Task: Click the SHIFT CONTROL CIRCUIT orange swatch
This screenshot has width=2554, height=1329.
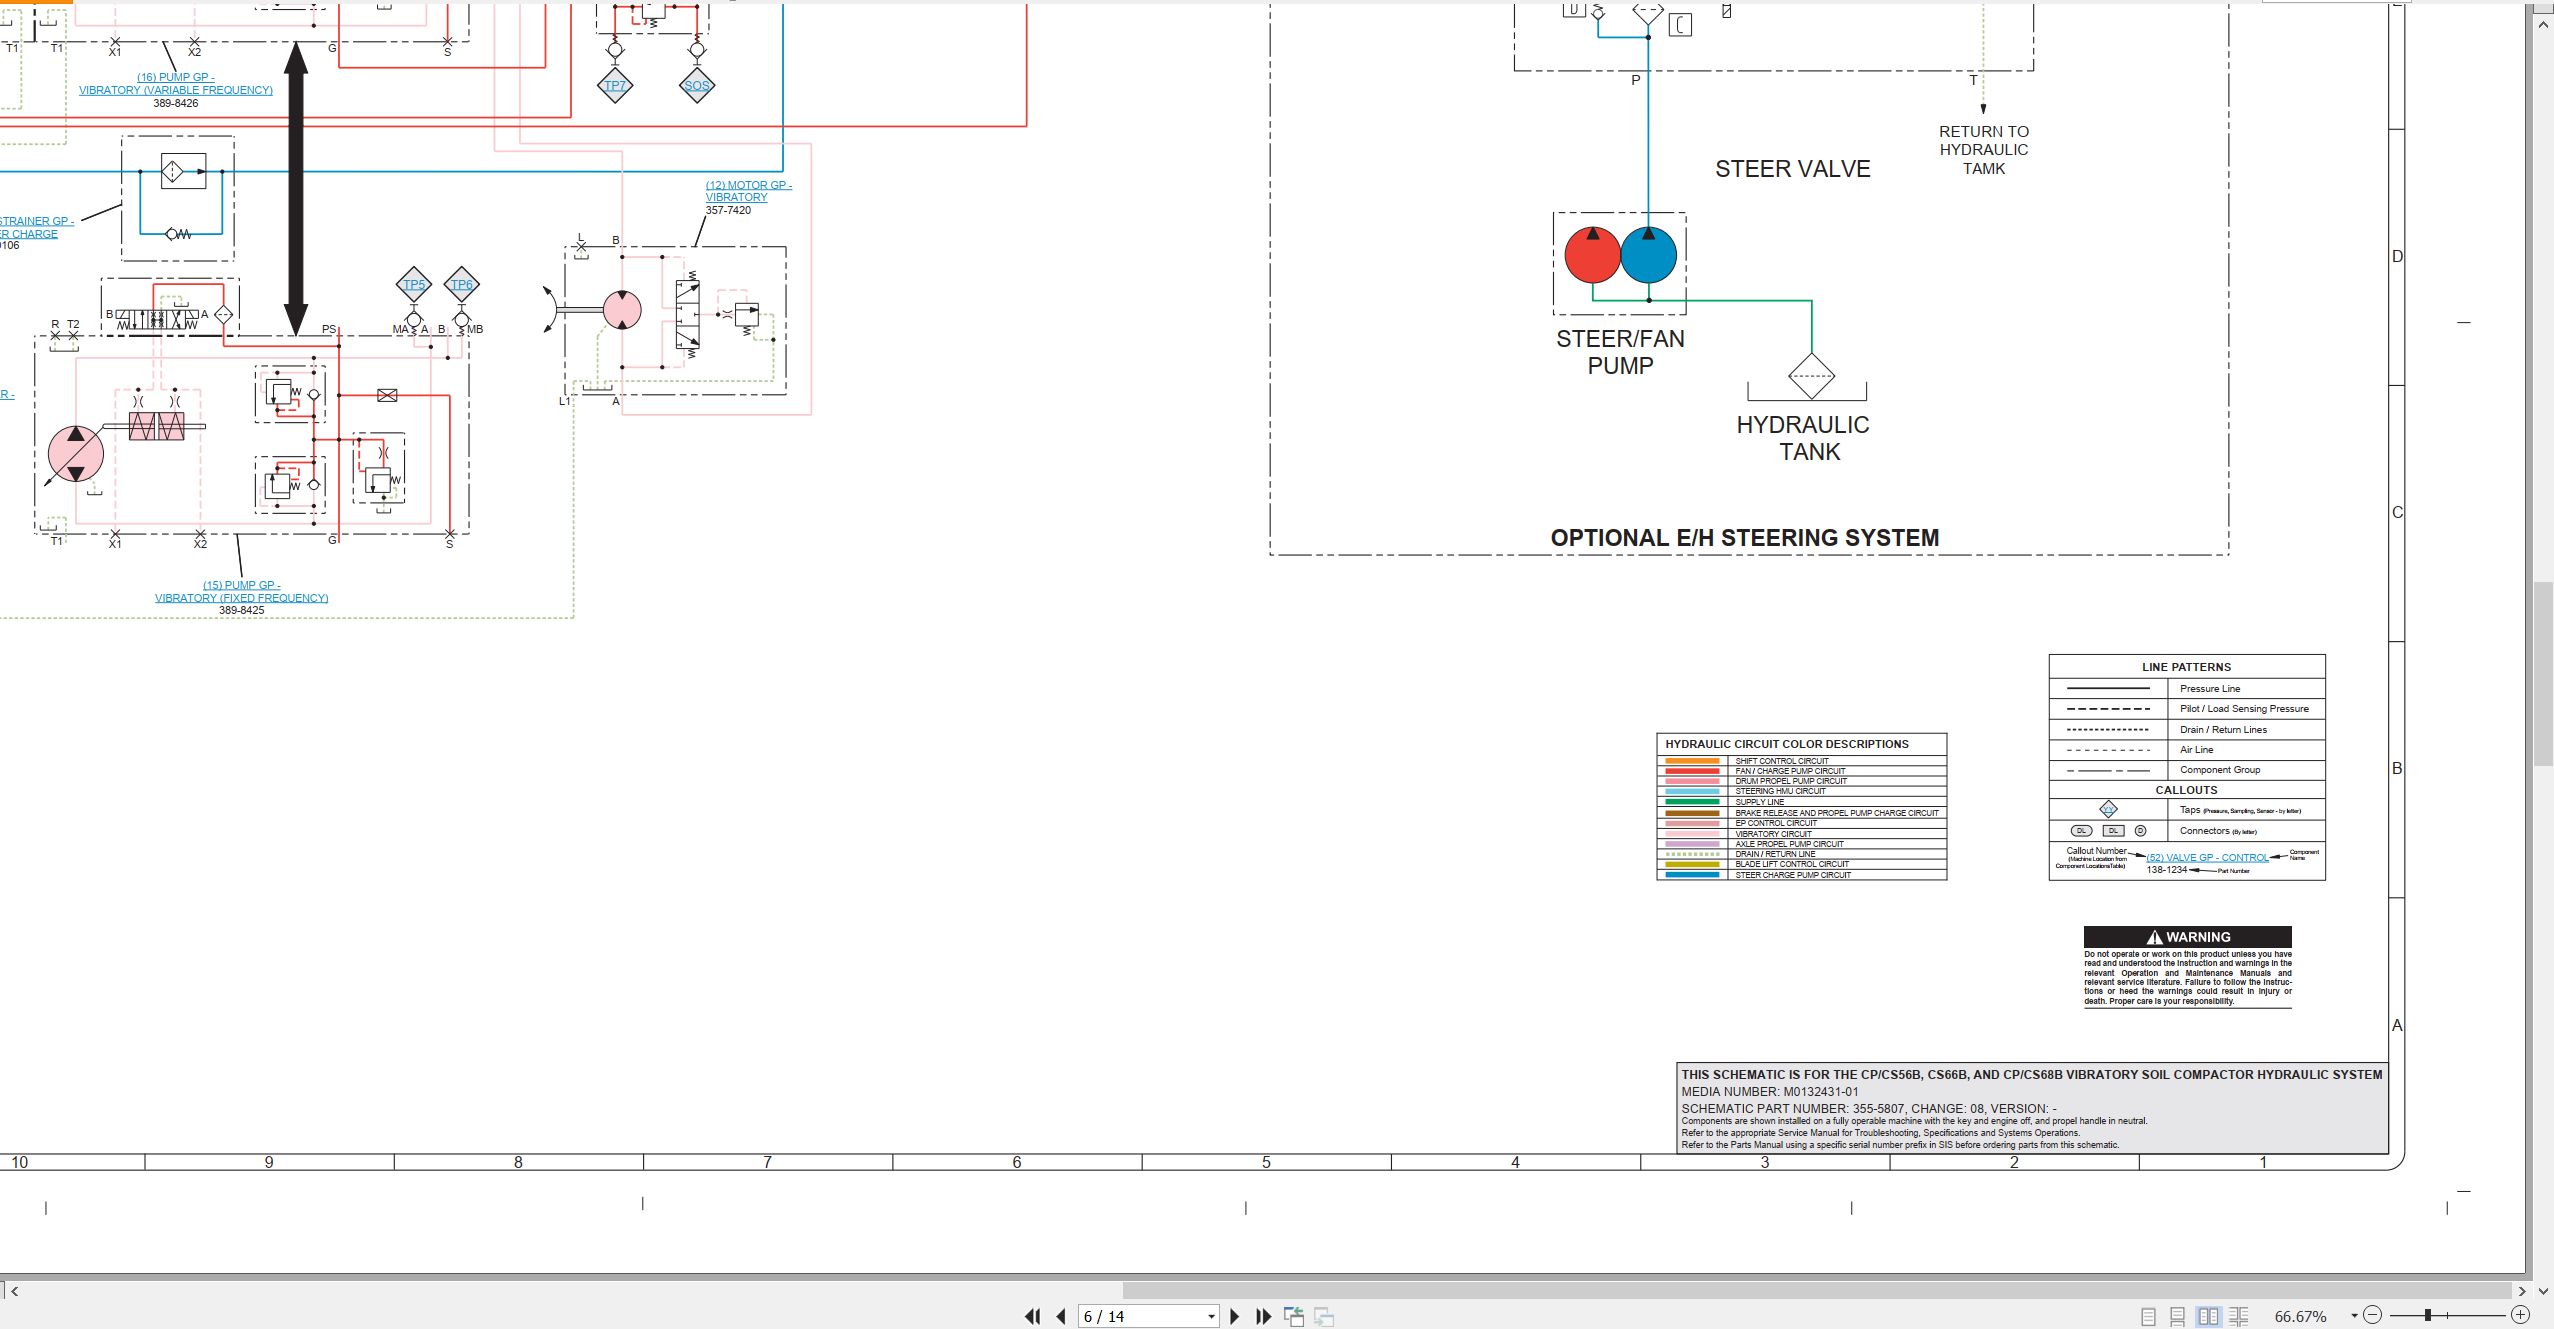Action: pyautogui.click(x=1692, y=761)
